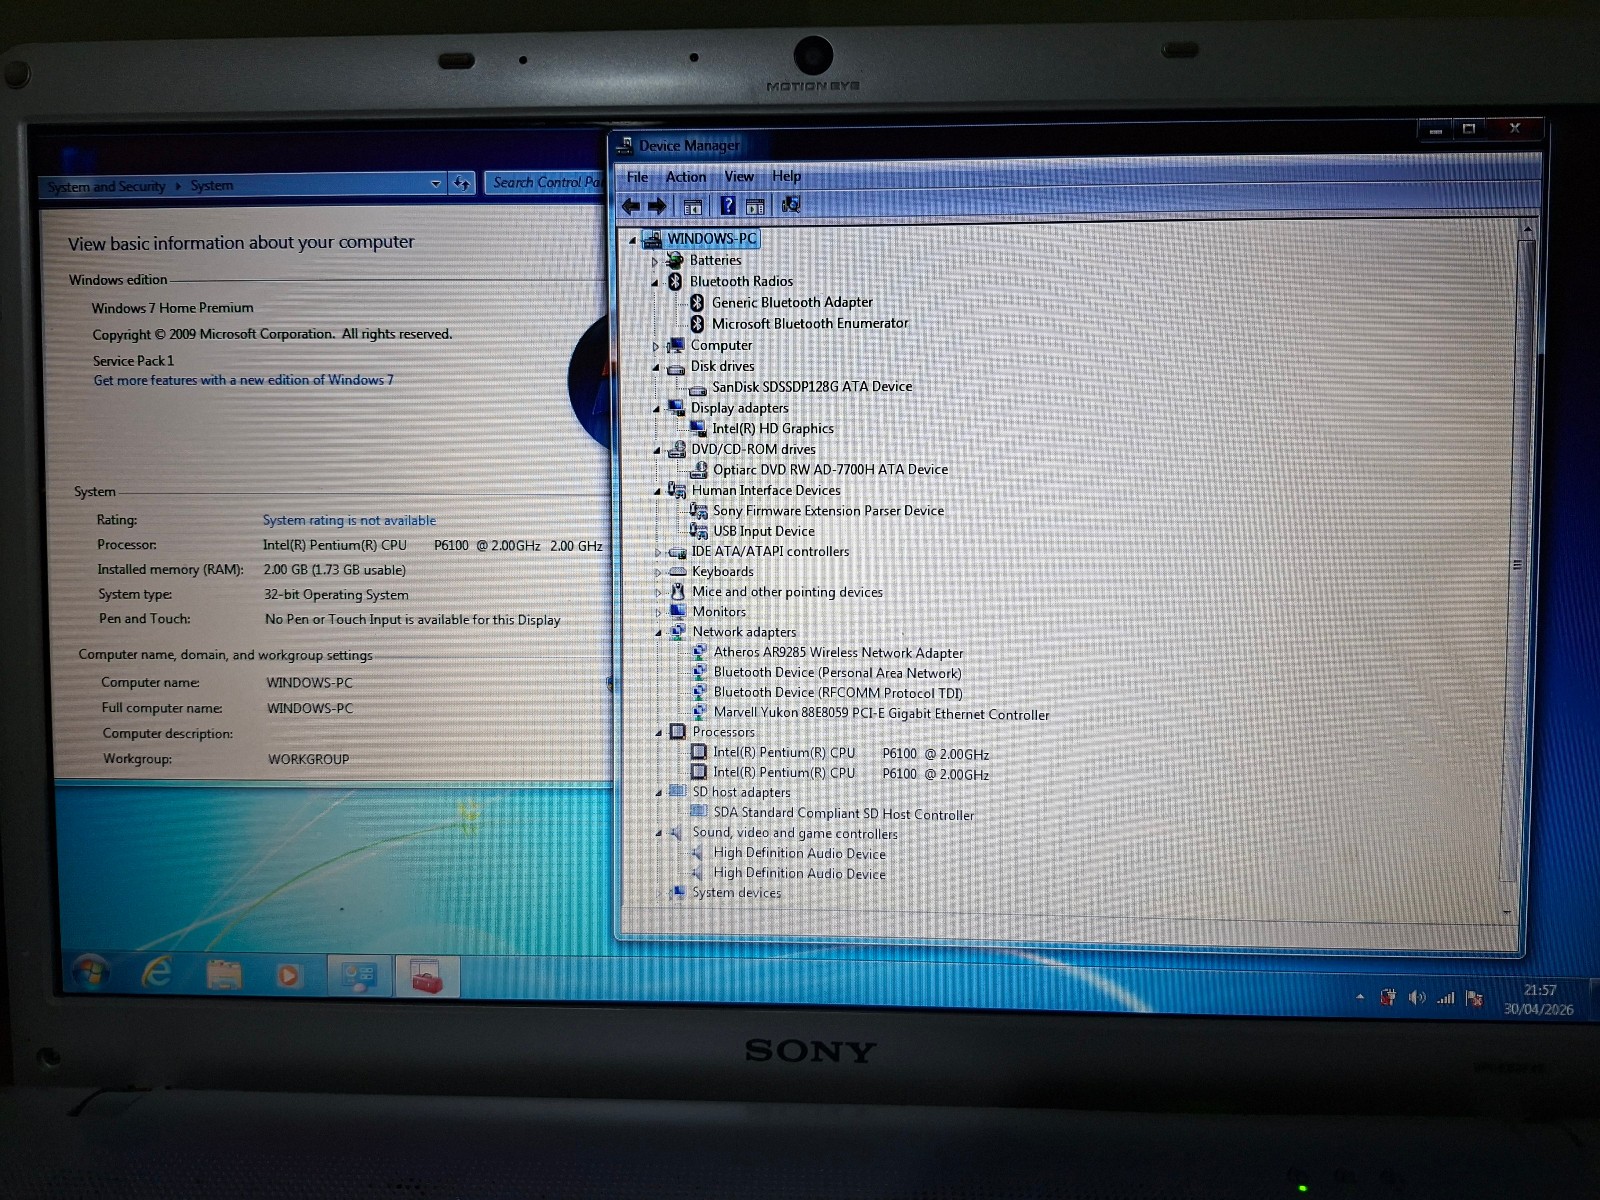Open Windows Explorer folder taskbar icon

tap(224, 974)
